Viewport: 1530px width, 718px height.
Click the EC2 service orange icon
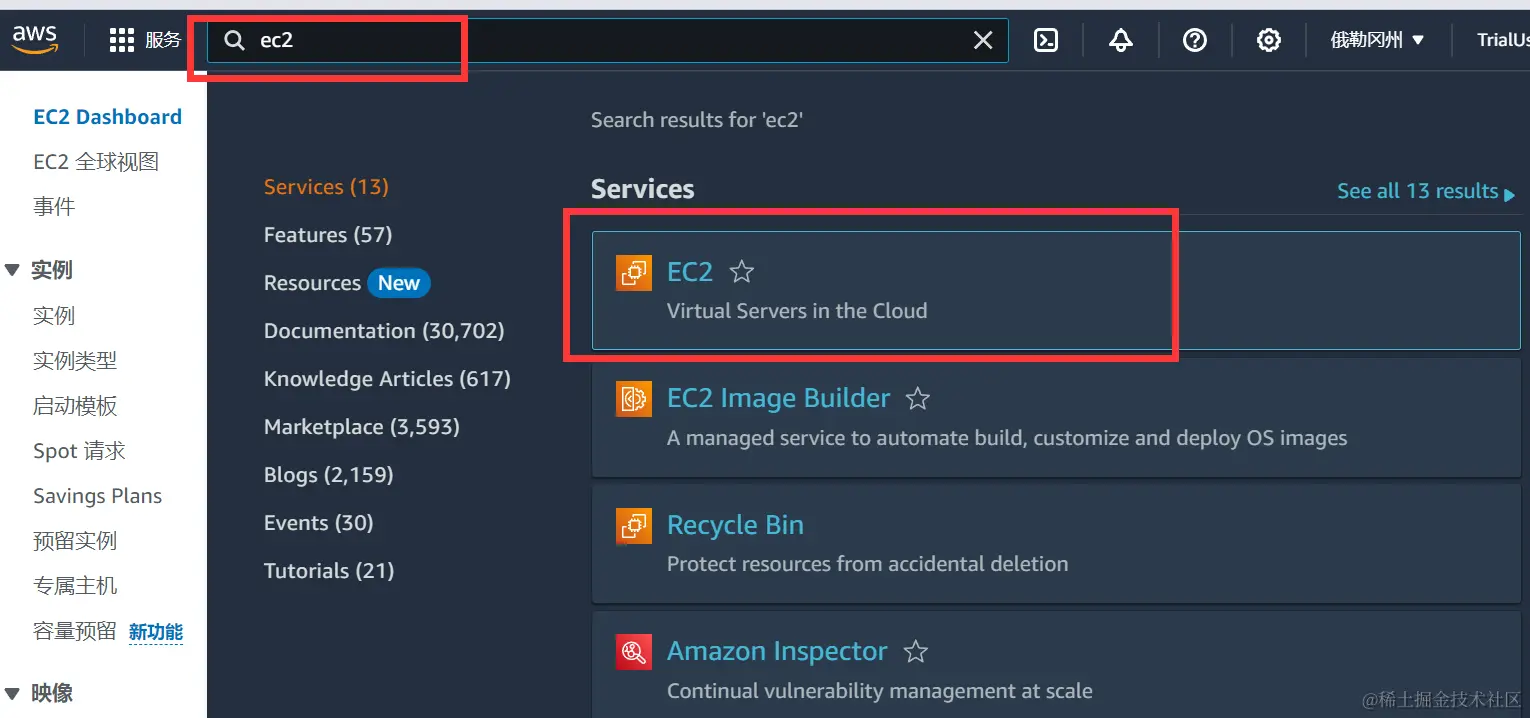pos(634,272)
